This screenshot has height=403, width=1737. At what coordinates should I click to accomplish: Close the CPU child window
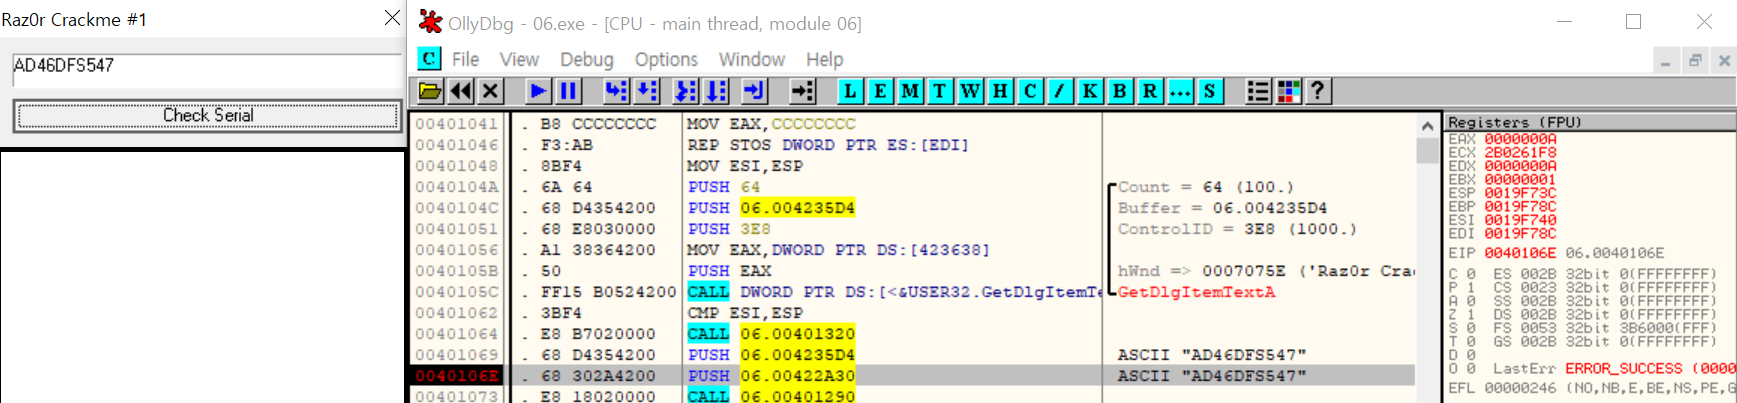(1724, 61)
